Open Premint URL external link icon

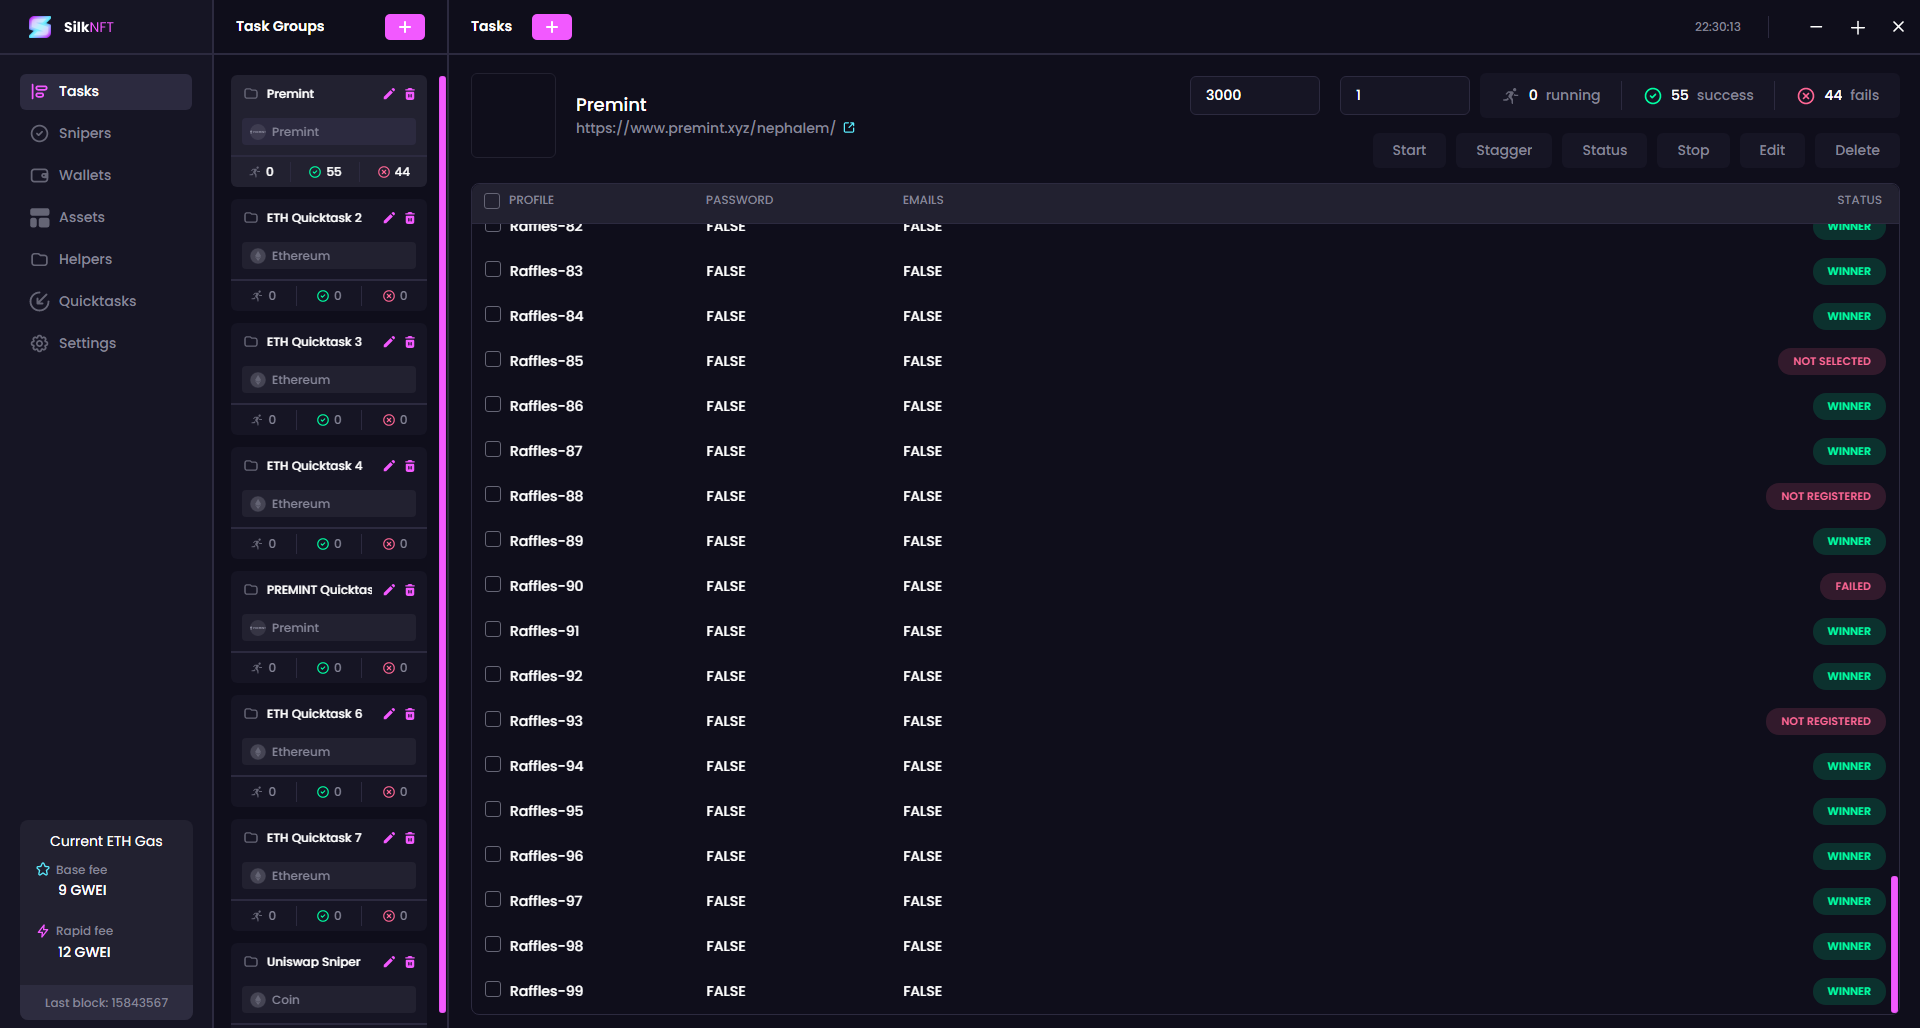(849, 128)
